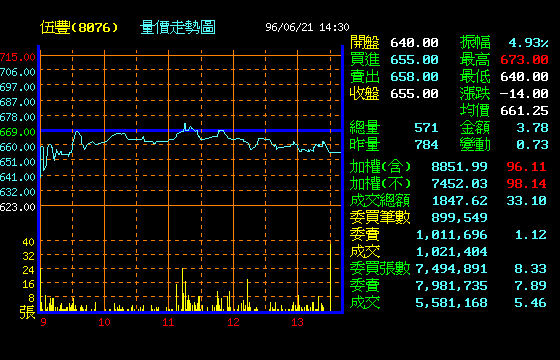The image size is (560, 360).
Task: Select the 715.00 price axis label
Action: tap(18, 57)
